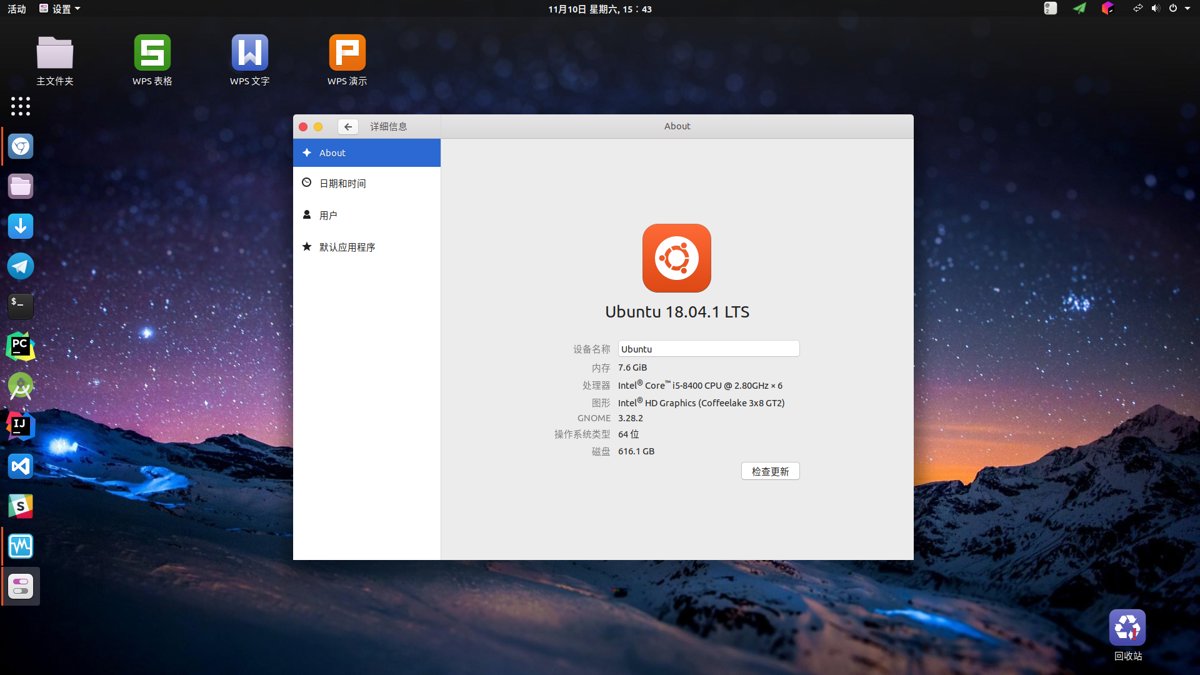Image resolution: width=1200 pixels, height=675 pixels.
Task: Launch Visual Studio Code from the dock
Action: 21,466
